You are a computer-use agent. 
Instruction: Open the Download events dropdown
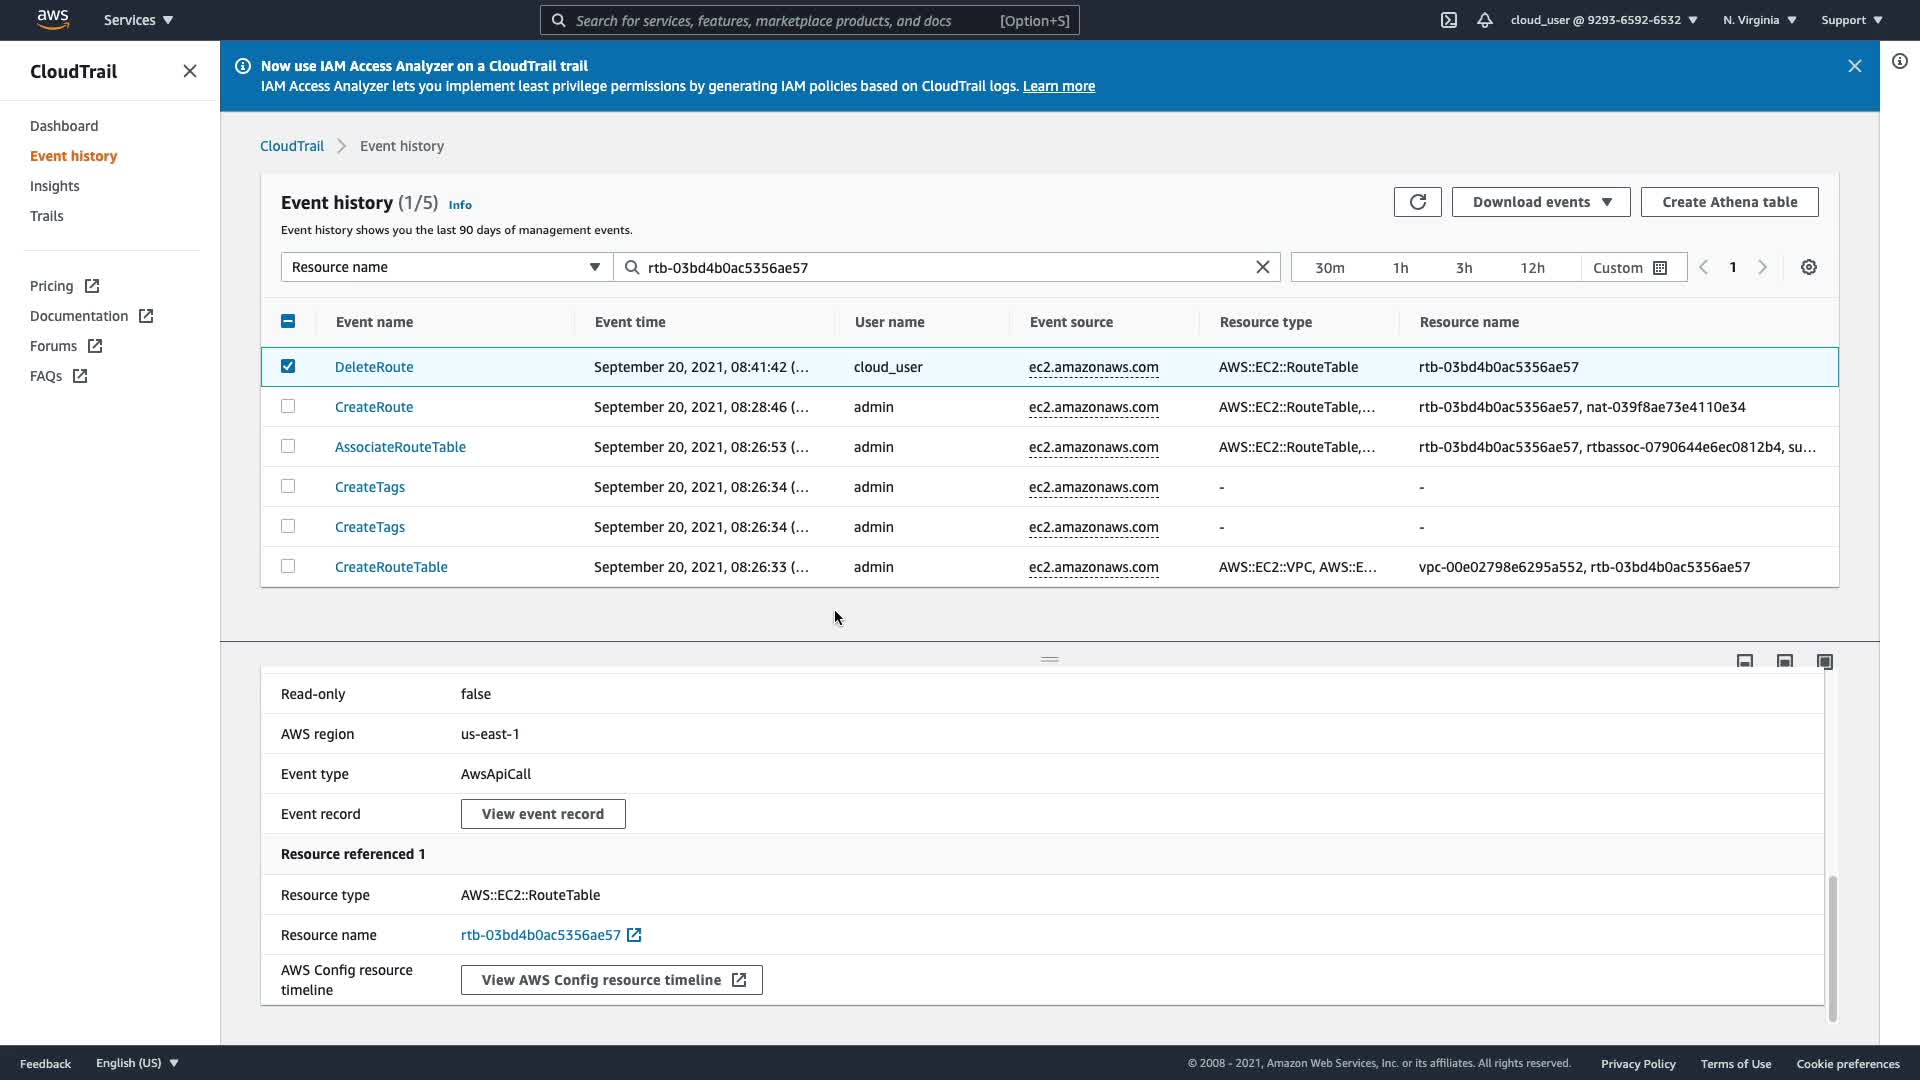pyautogui.click(x=1540, y=202)
